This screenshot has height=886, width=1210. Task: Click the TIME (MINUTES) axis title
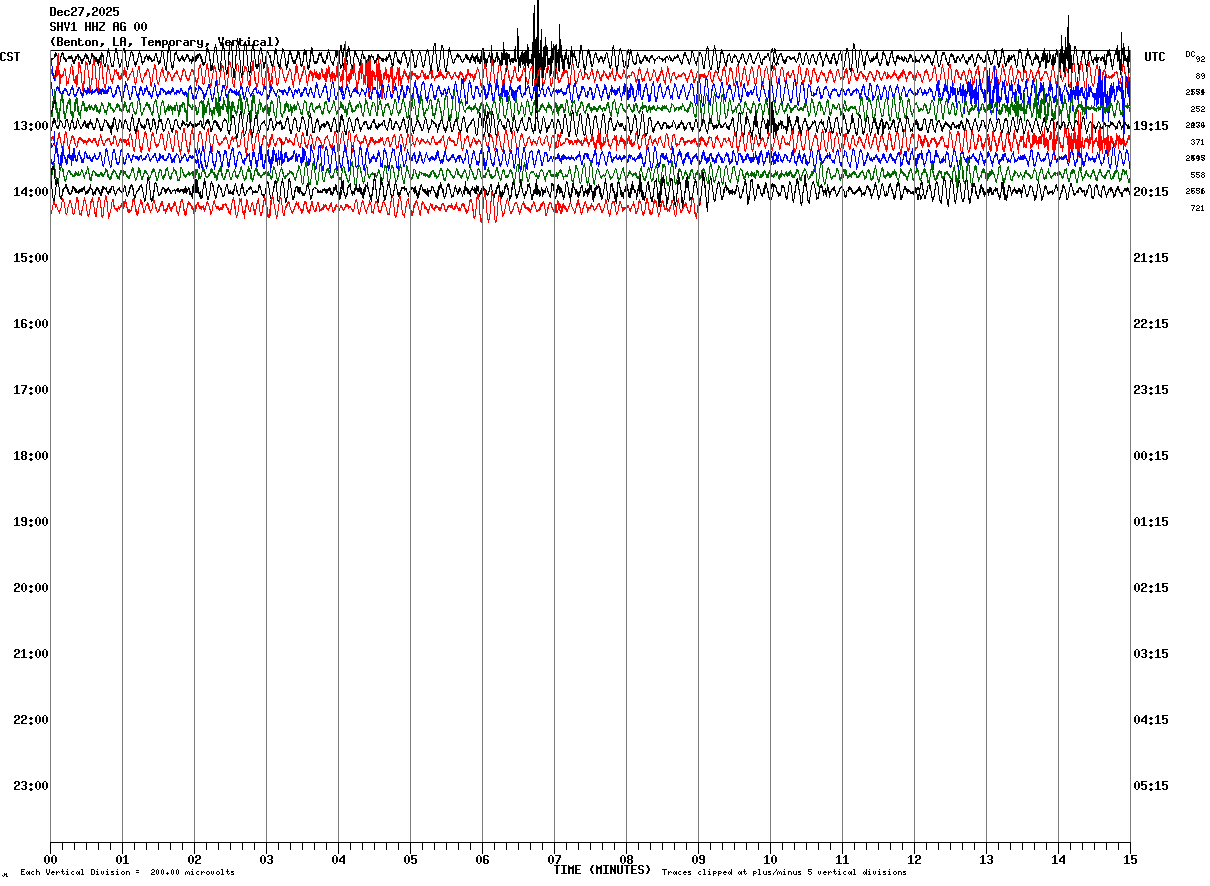pyautogui.click(x=602, y=870)
